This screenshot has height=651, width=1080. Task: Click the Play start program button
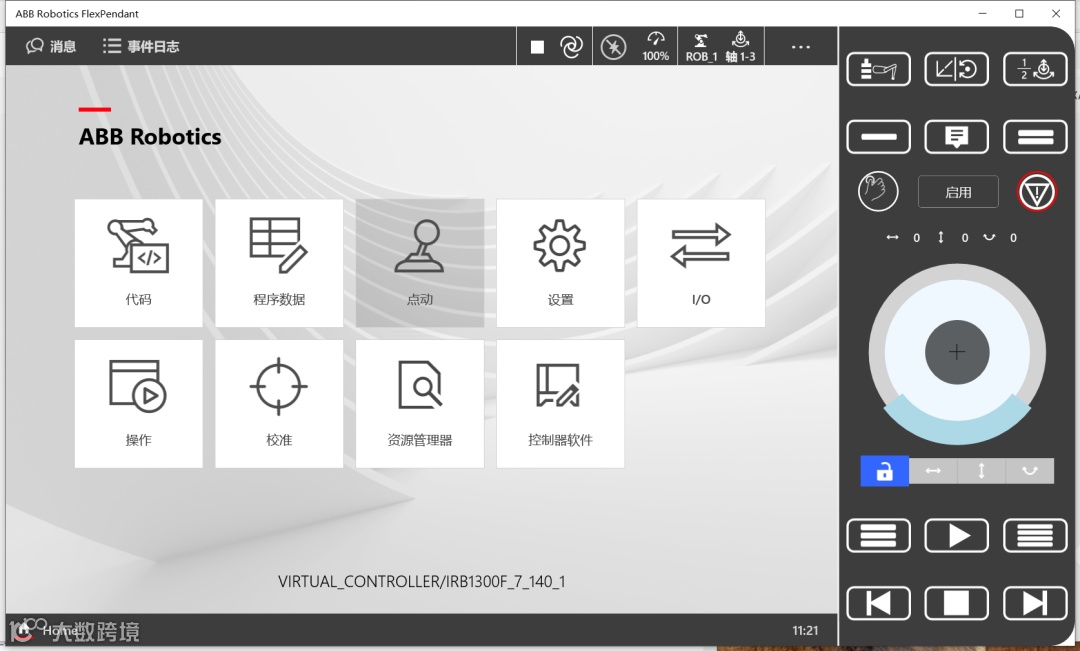(956, 535)
